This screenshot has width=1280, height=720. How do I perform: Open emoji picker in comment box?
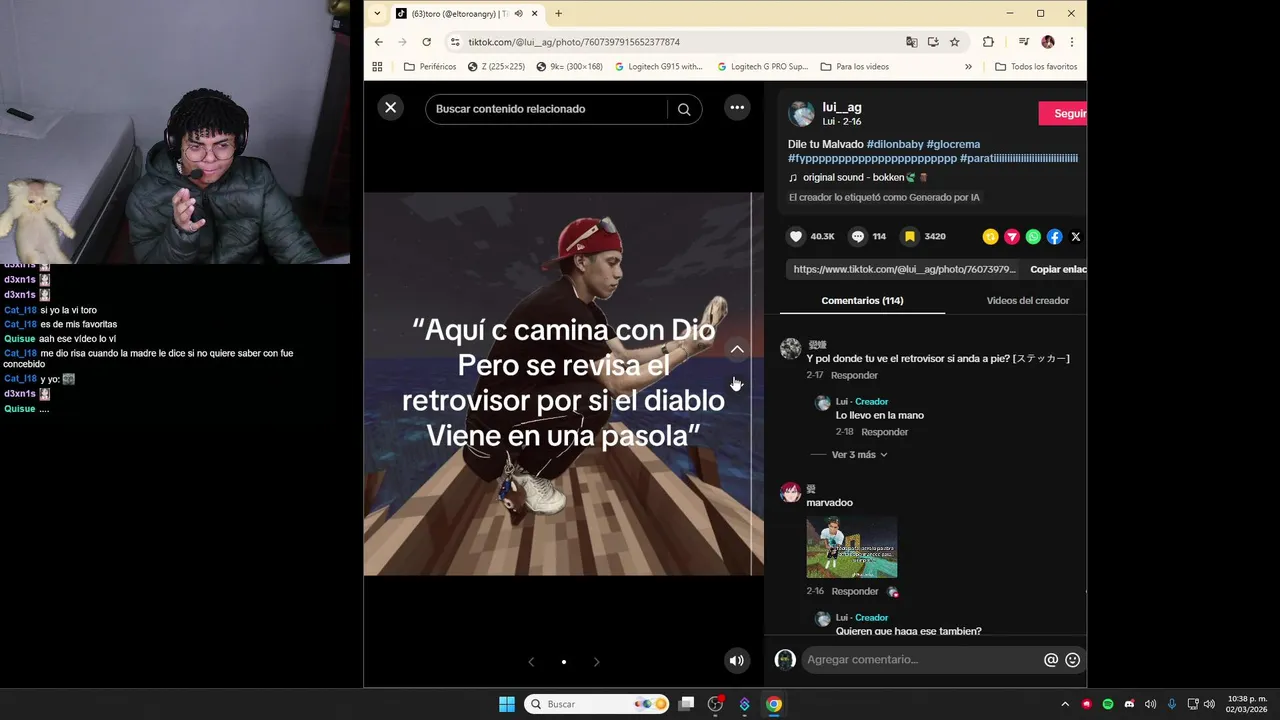tap(1073, 660)
